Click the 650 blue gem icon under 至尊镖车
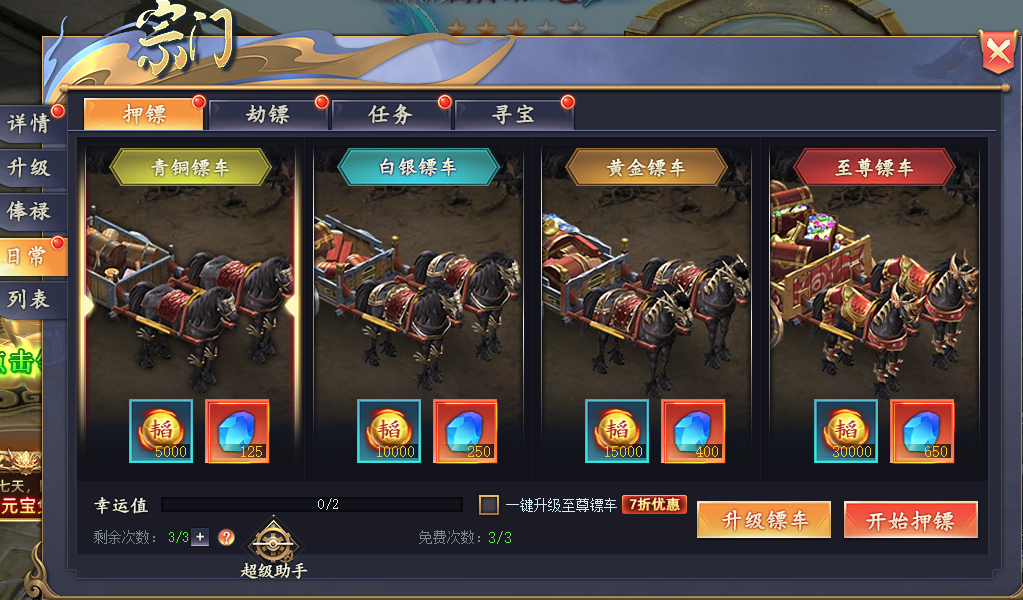The image size is (1023, 600). [x=922, y=431]
